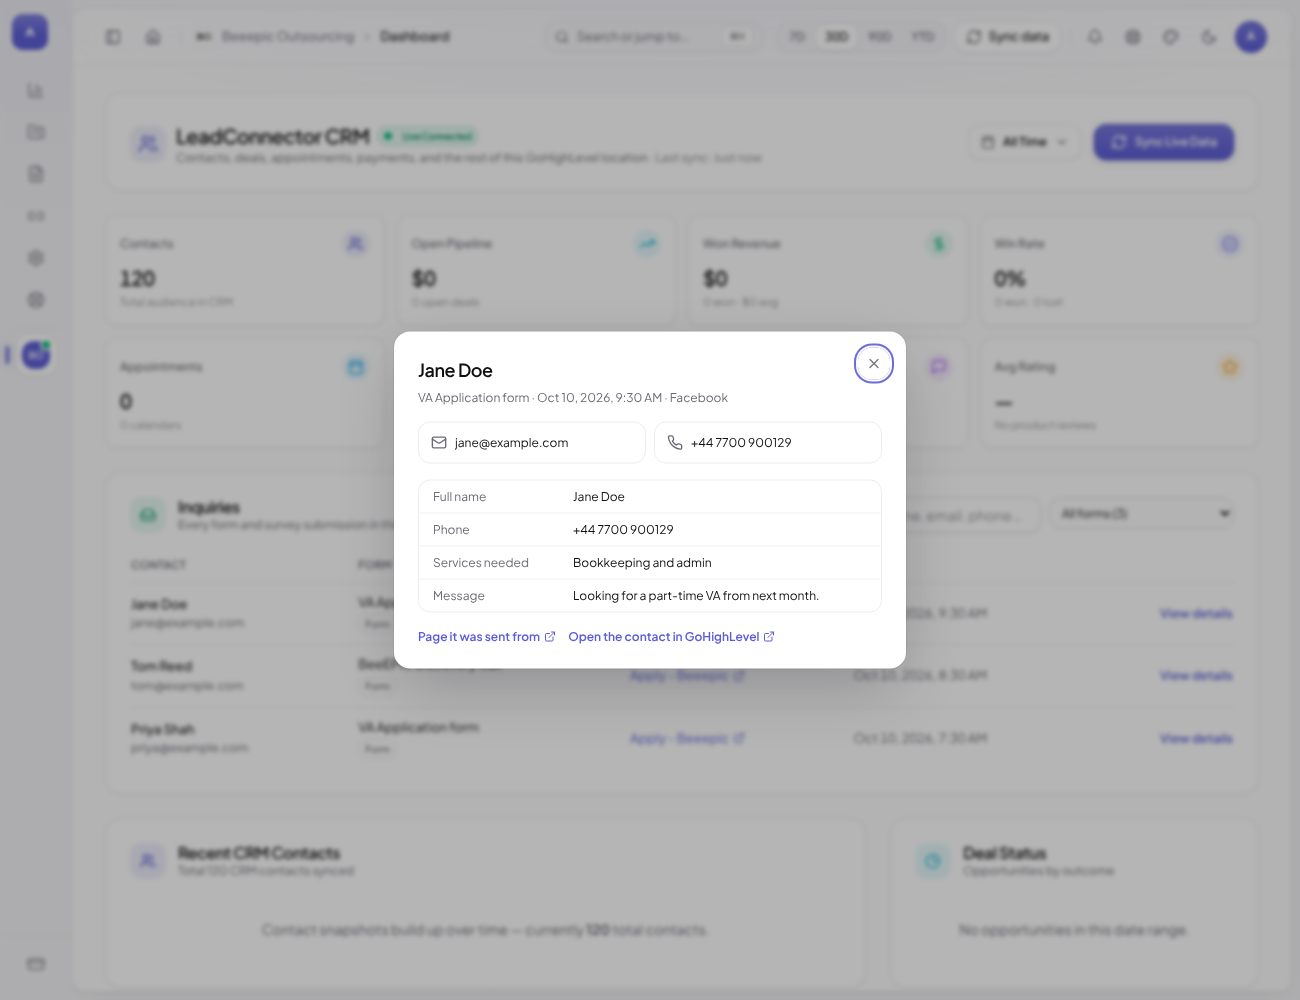1300x1000 pixels.
Task: Select the 30D date range
Action: (837, 37)
